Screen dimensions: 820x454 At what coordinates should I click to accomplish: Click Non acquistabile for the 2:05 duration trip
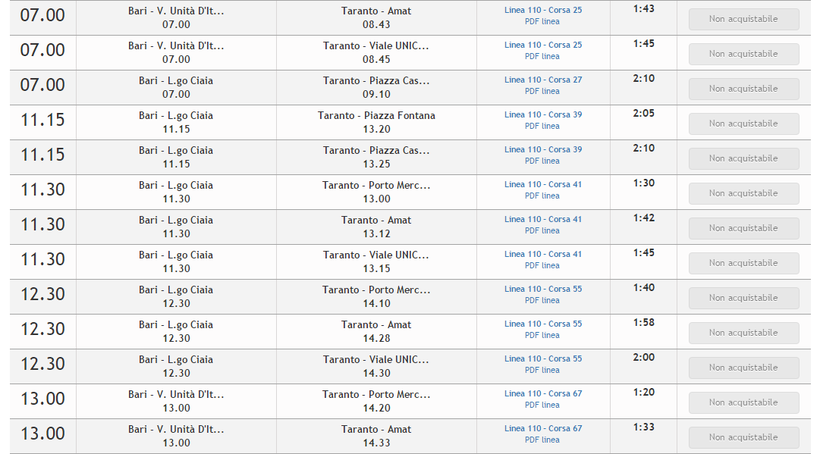[x=744, y=123]
